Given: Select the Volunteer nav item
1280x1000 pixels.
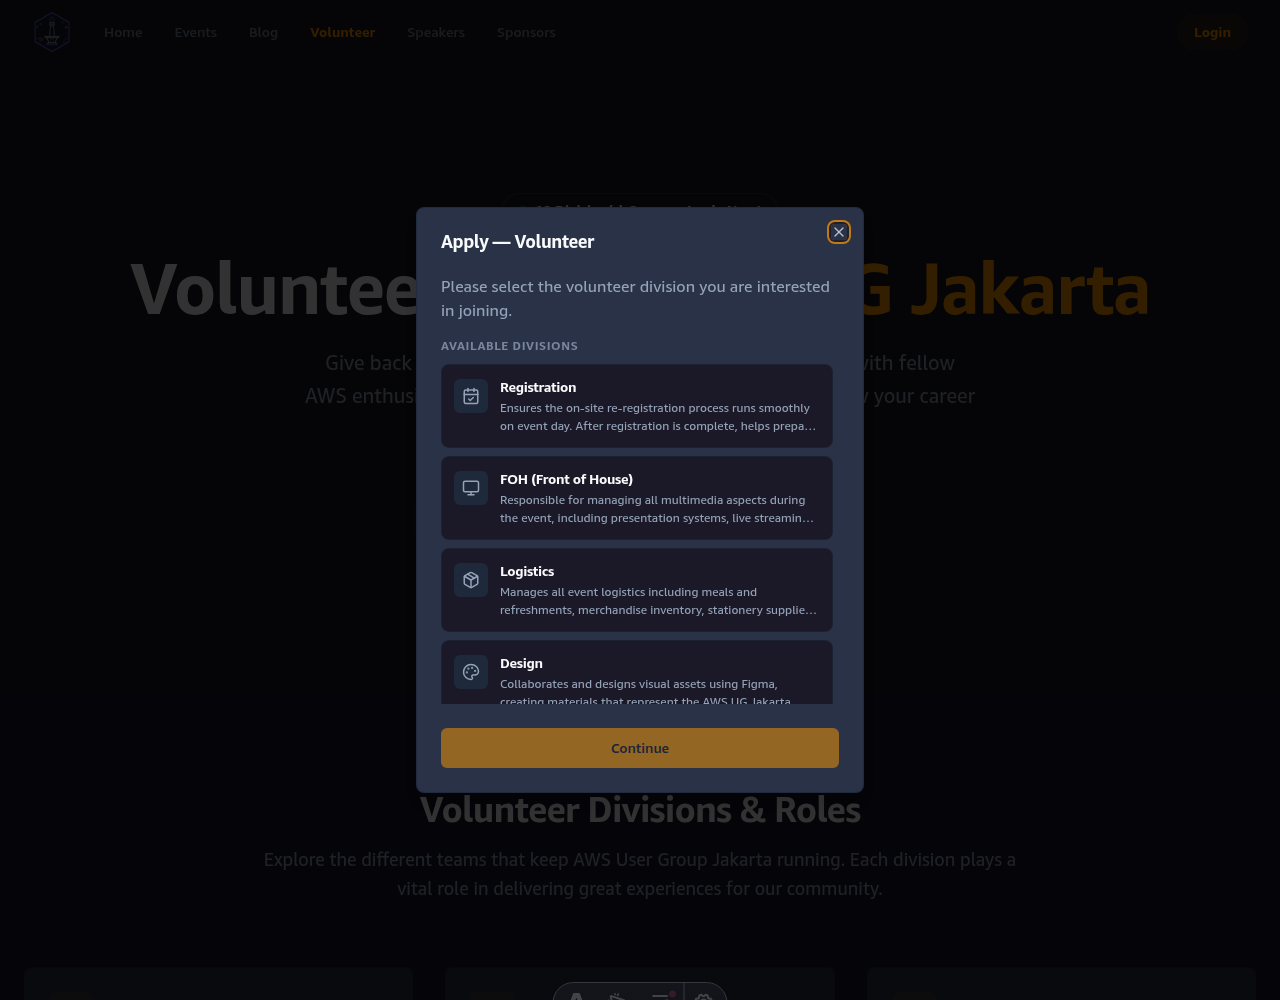Looking at the screenshot, I should tap(343, 32).
